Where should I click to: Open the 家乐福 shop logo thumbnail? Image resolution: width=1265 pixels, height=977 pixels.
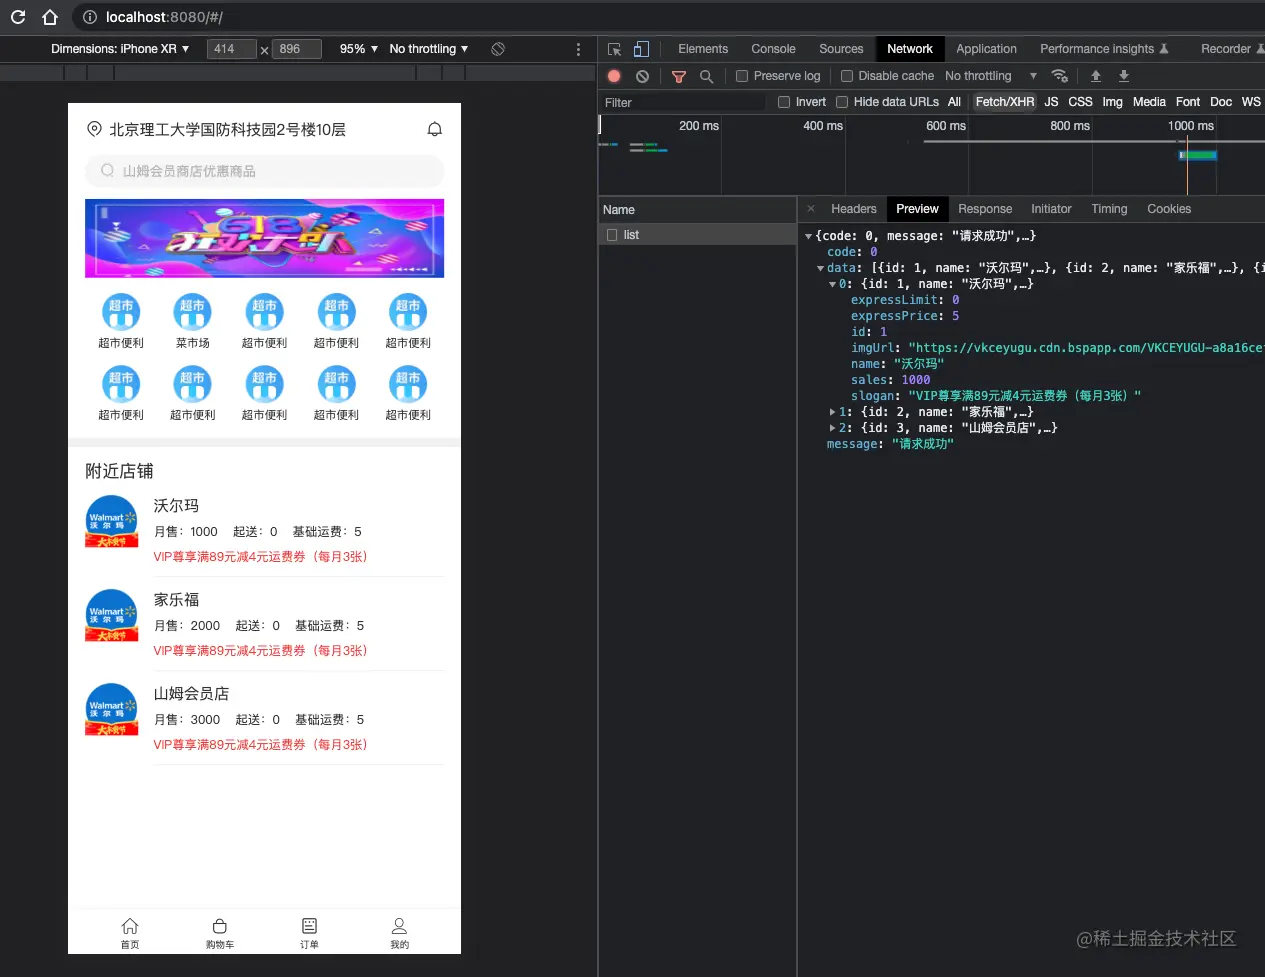[112, 615]
